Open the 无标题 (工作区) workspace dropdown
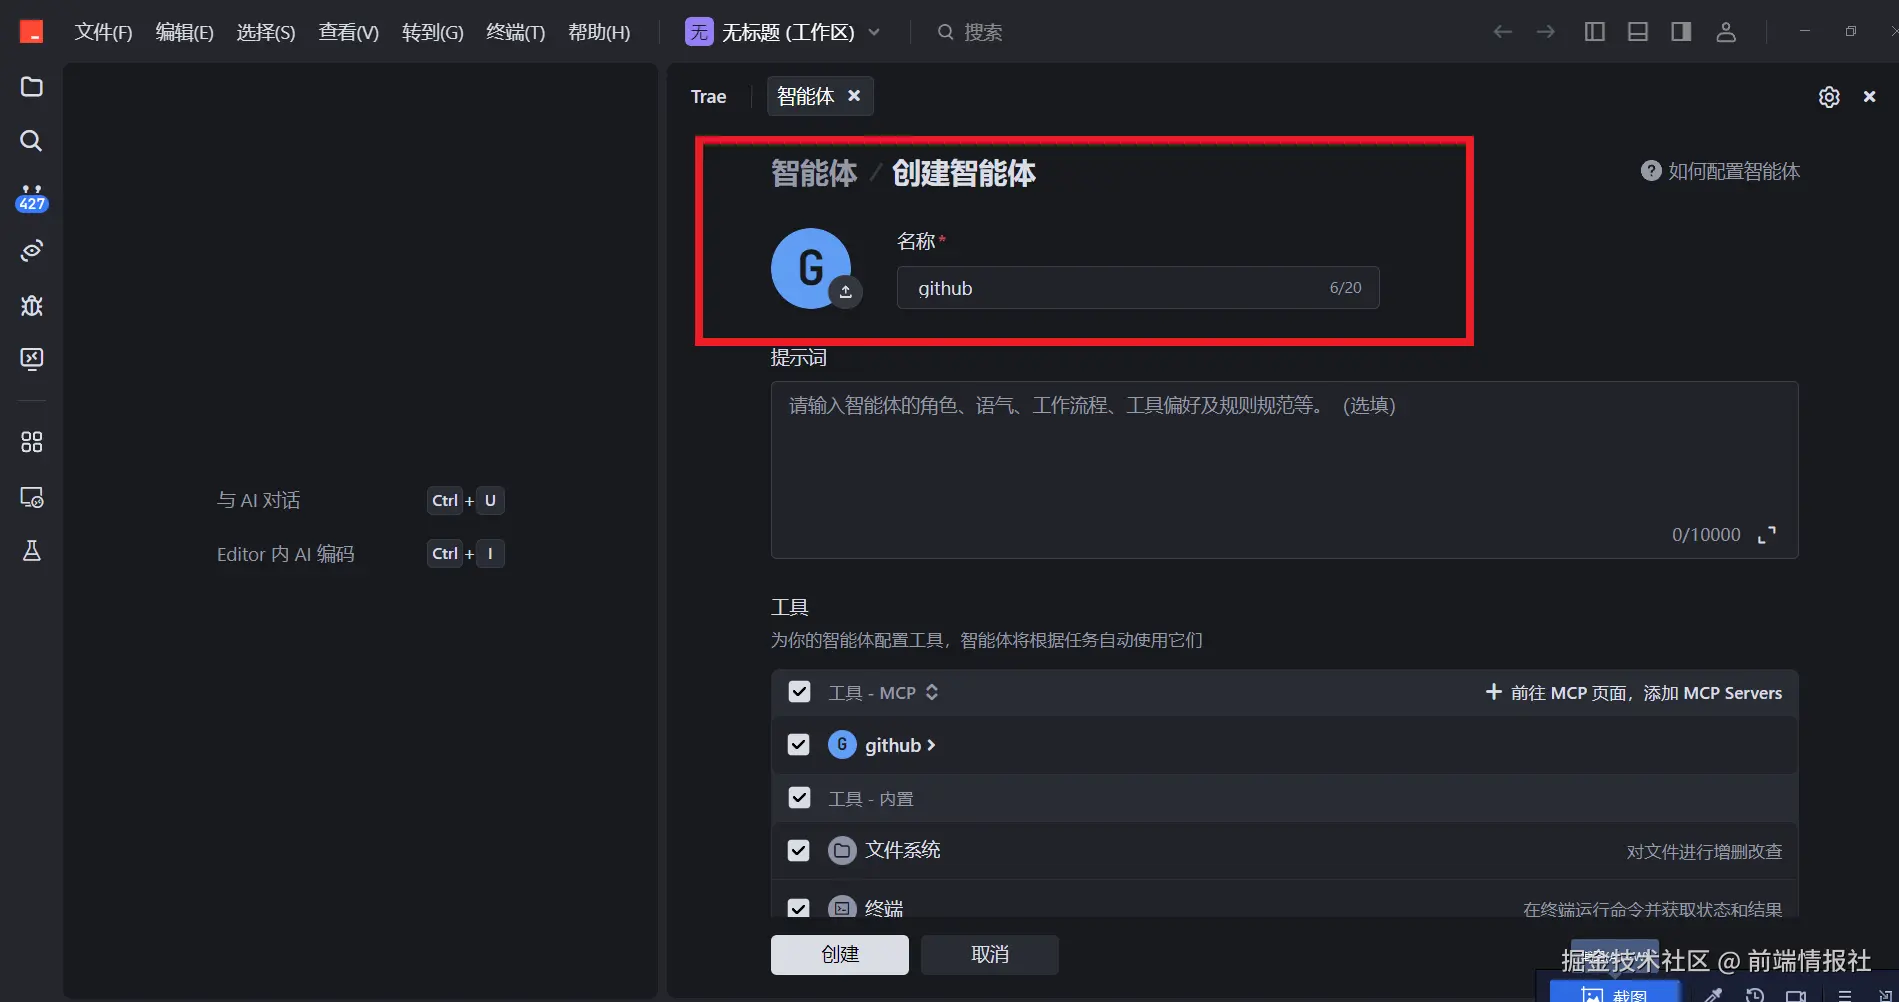Screen dimensions: 1899x1002 pyautogui.click(x=783, y=32)
